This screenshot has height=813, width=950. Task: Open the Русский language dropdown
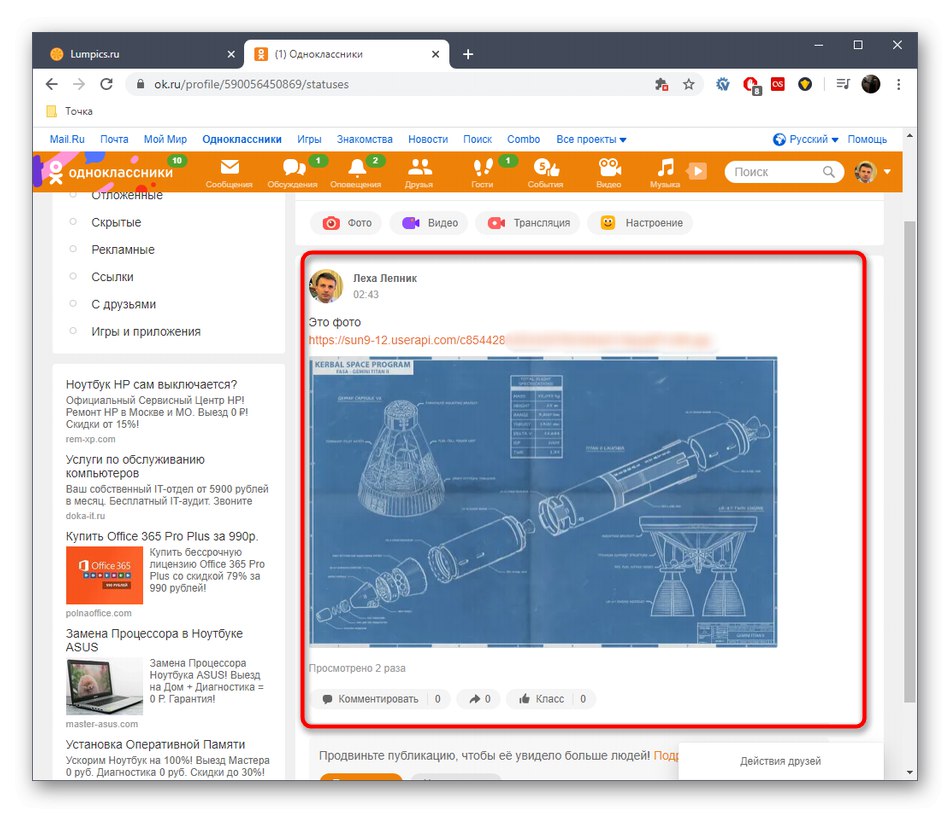(x=806, y=139)
